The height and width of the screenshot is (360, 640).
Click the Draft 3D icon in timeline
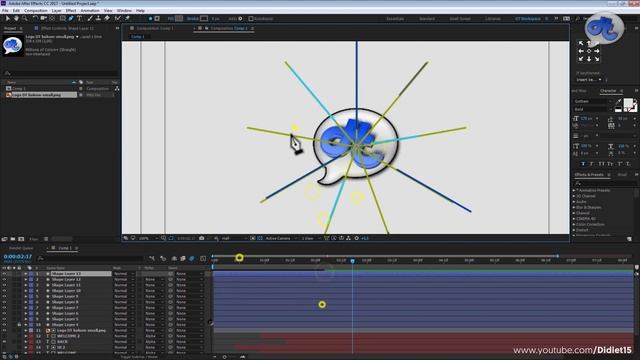coord(163,258)
